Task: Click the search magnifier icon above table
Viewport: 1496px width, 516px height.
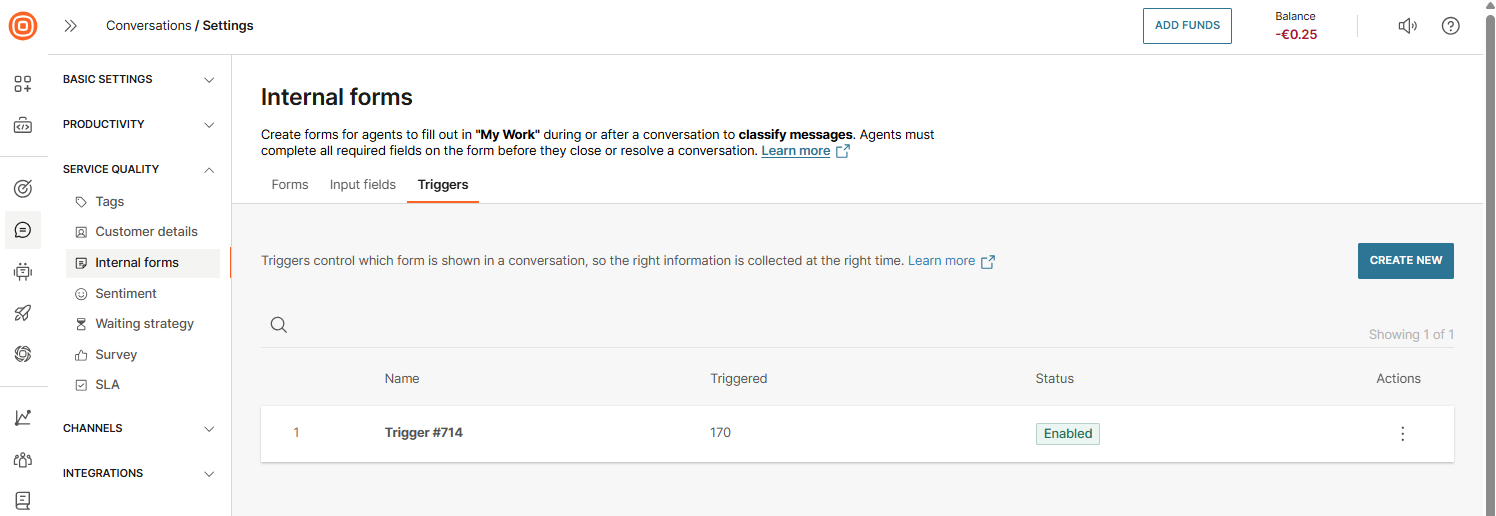Action: [x=279, y=325]
